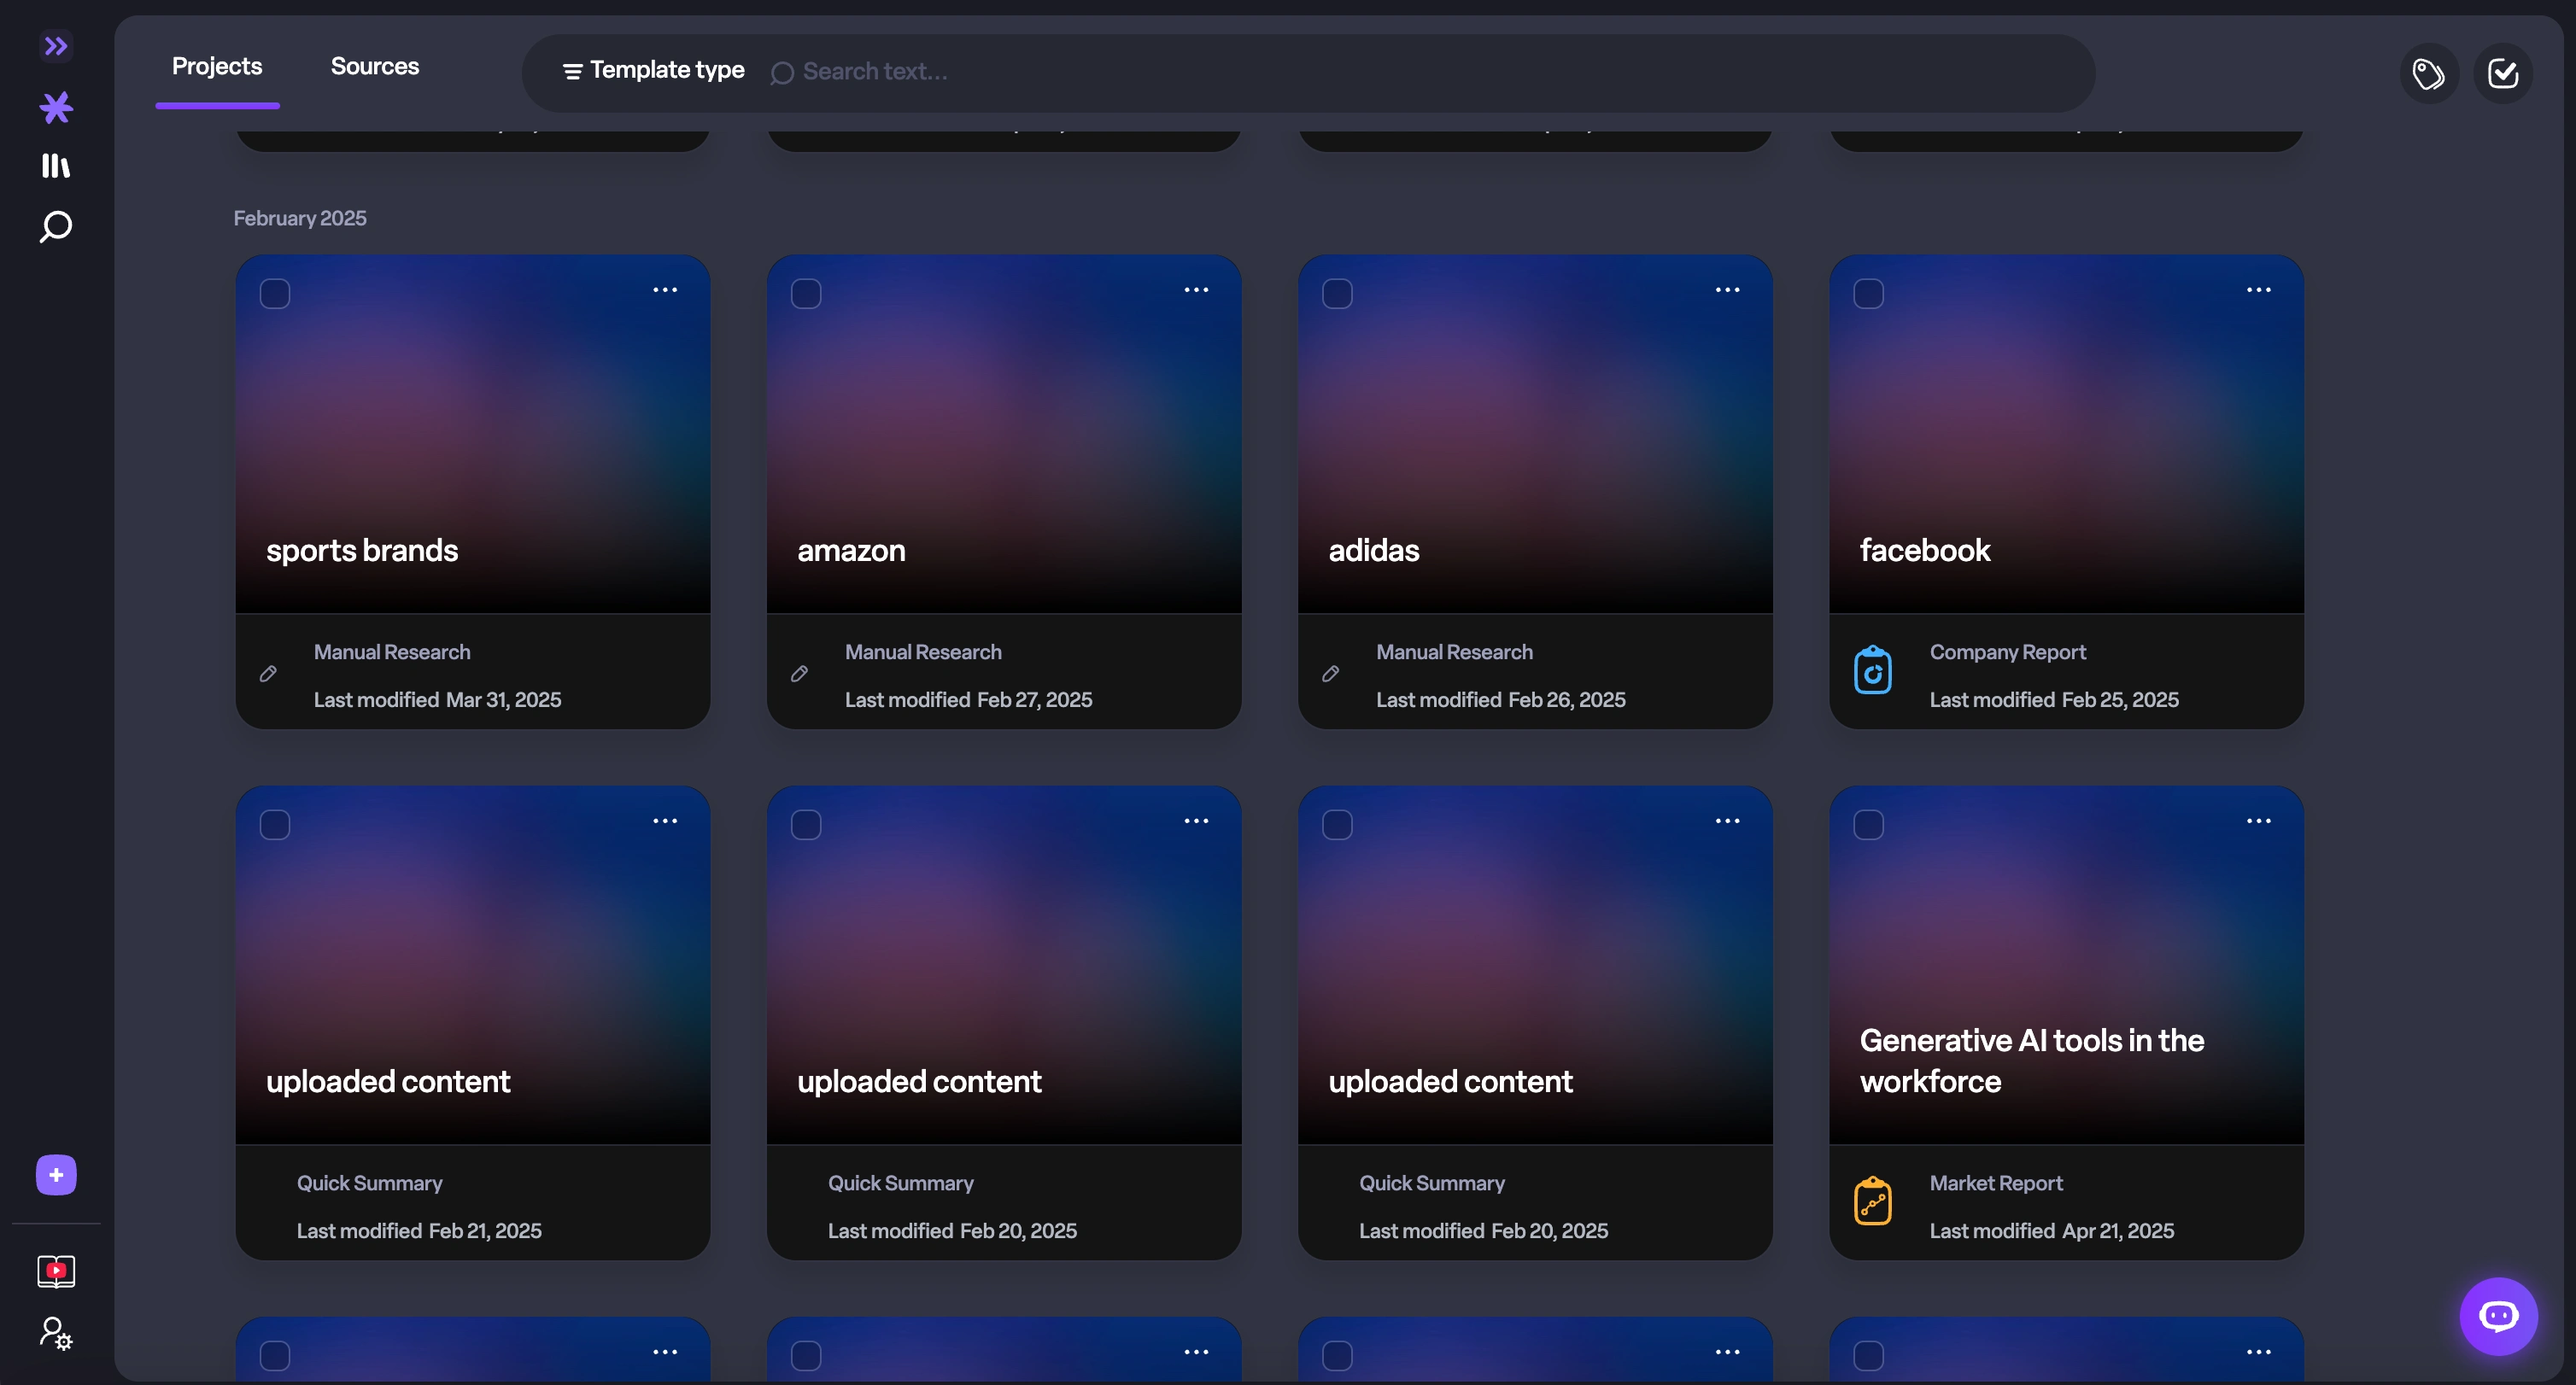Screen dimensions: 2576x1385
Task: Tick the checkbox above Quick Summary Feb 21 card
Action: click(275, 825)
